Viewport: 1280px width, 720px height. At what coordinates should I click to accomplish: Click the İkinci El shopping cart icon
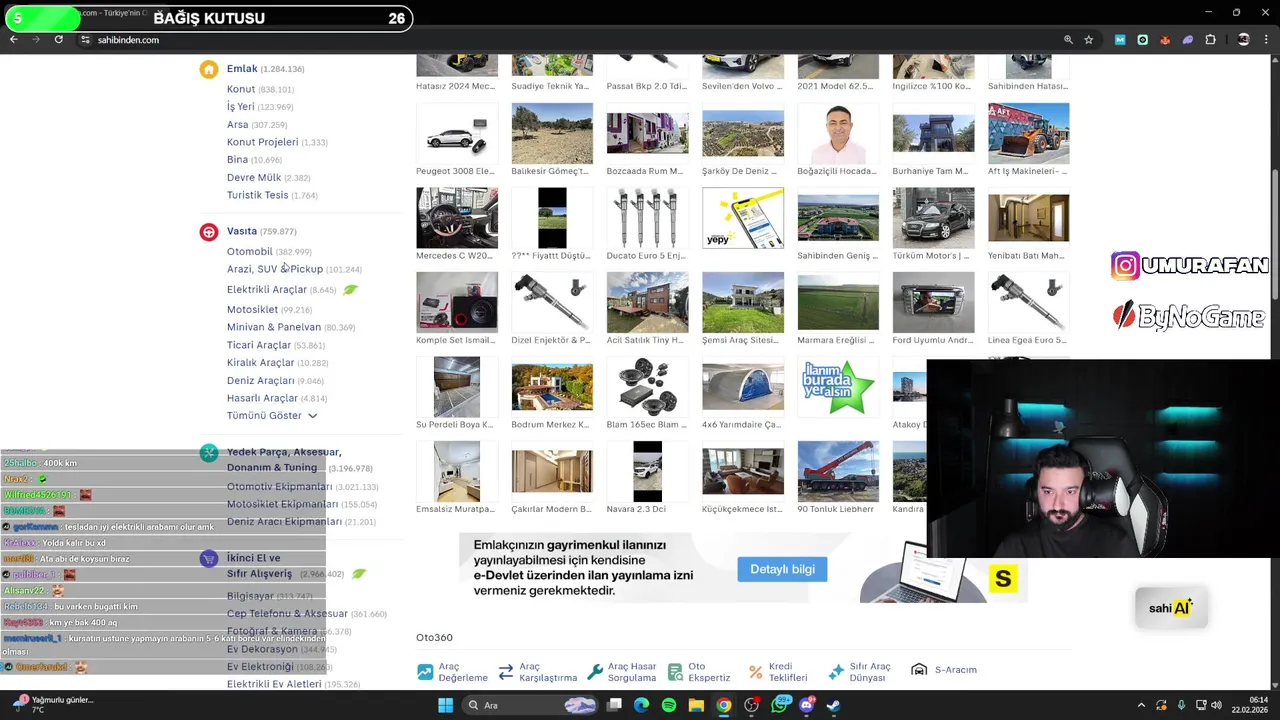[x=208, y=559]
